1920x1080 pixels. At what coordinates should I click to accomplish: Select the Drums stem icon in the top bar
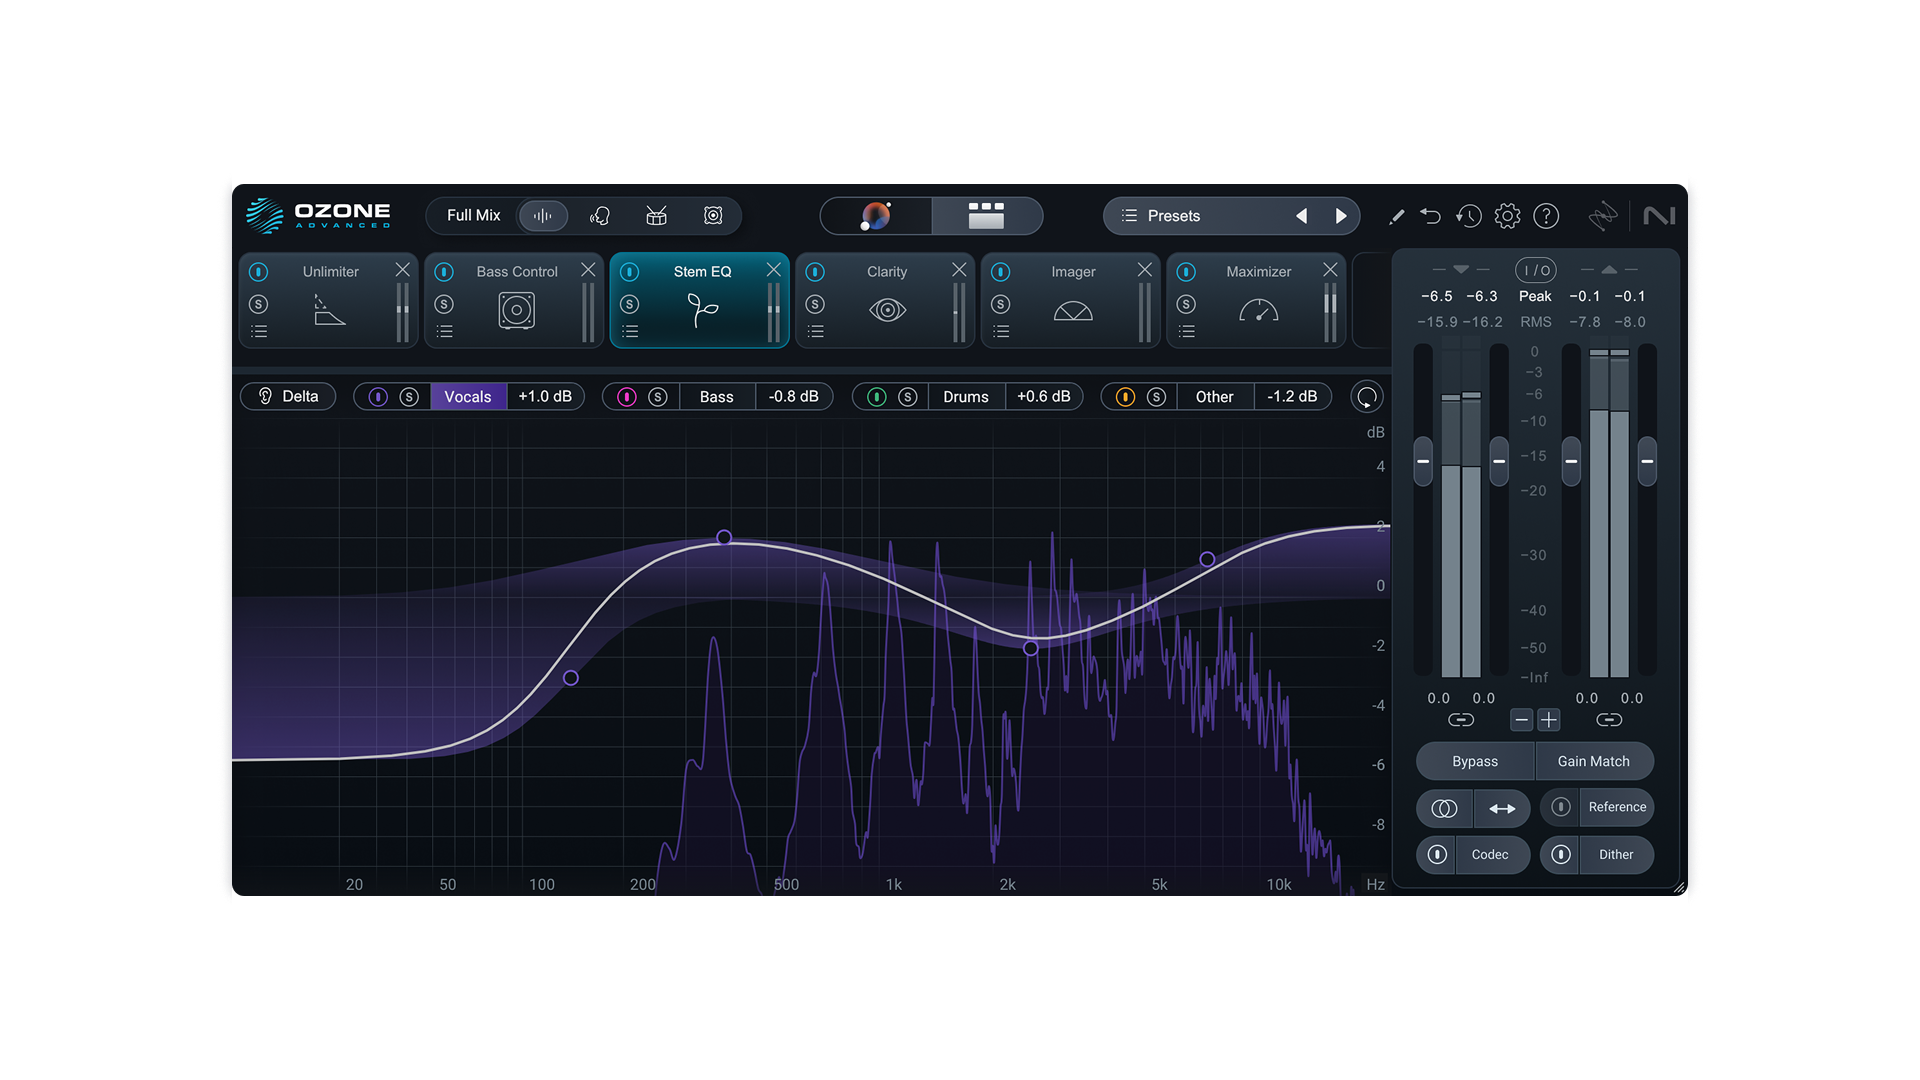(x=656, y=216)
